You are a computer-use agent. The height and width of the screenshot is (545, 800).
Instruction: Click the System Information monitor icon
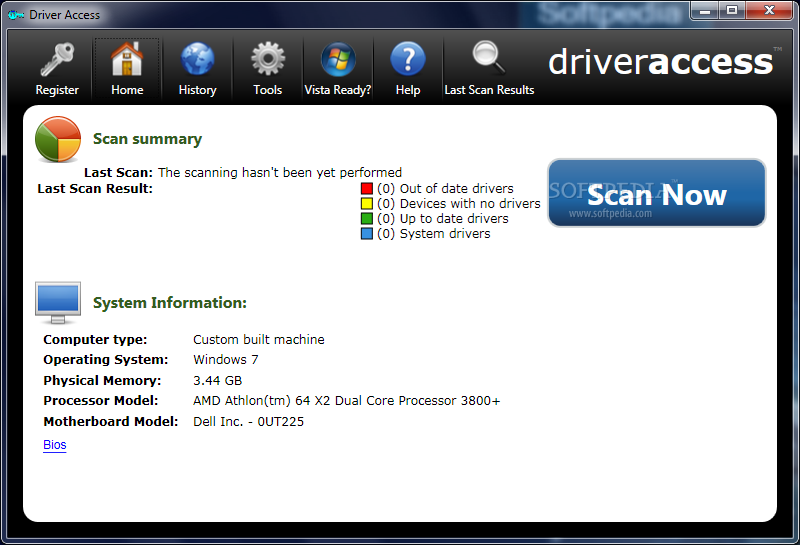pos(58,303)
